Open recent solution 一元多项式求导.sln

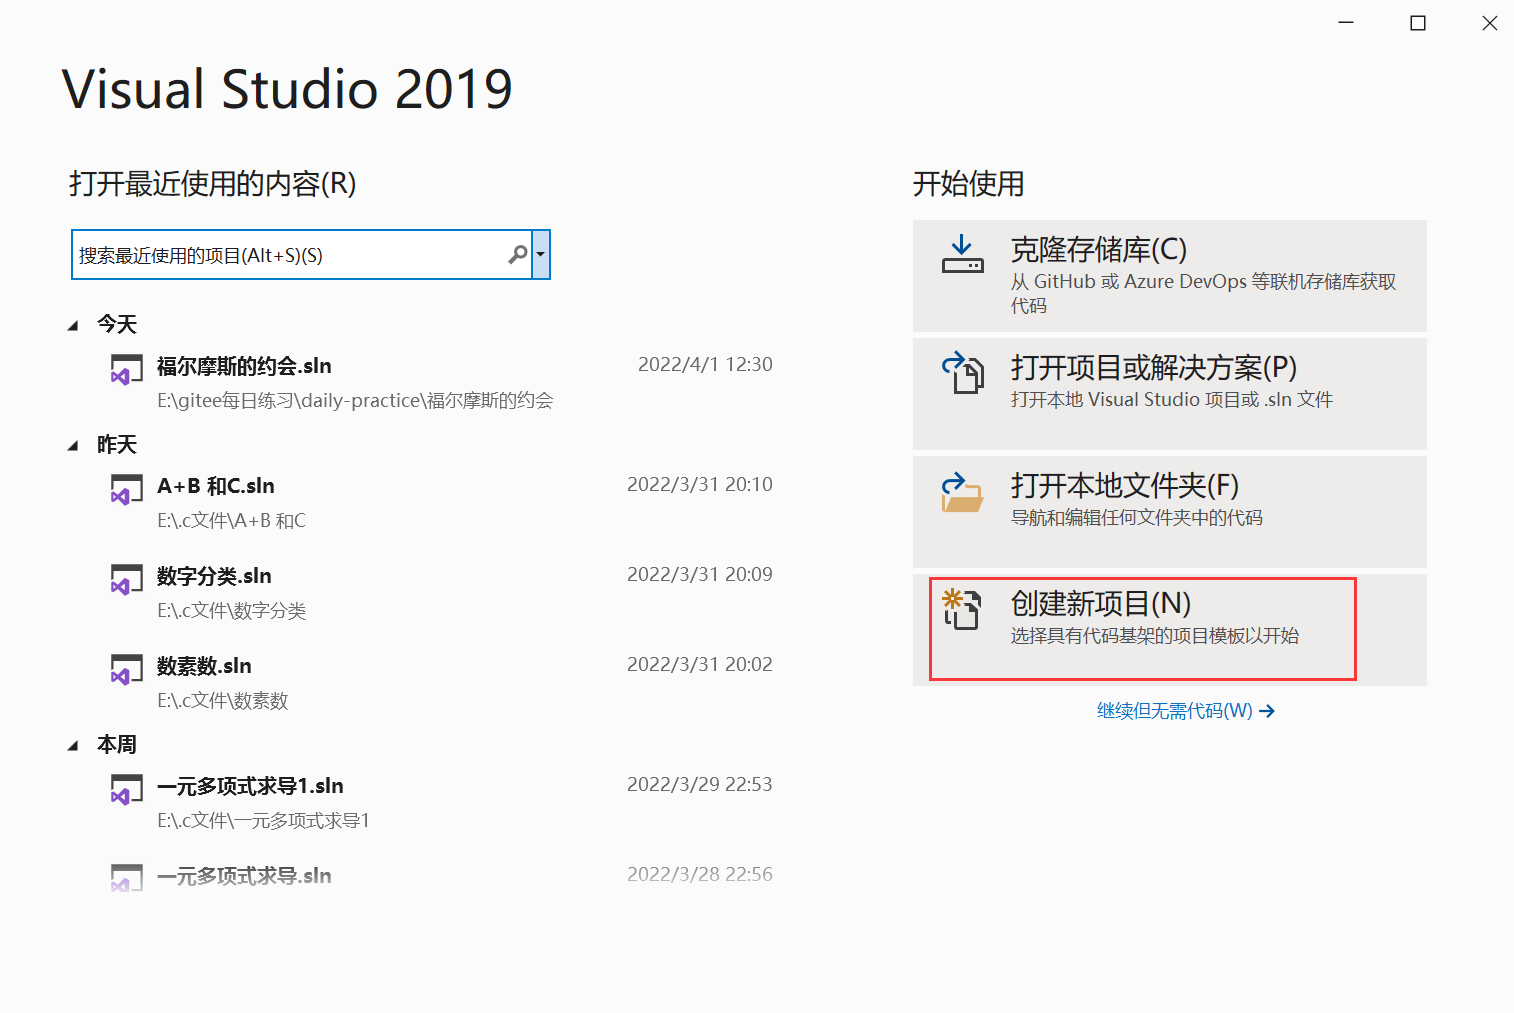click(x=244, y=876)
